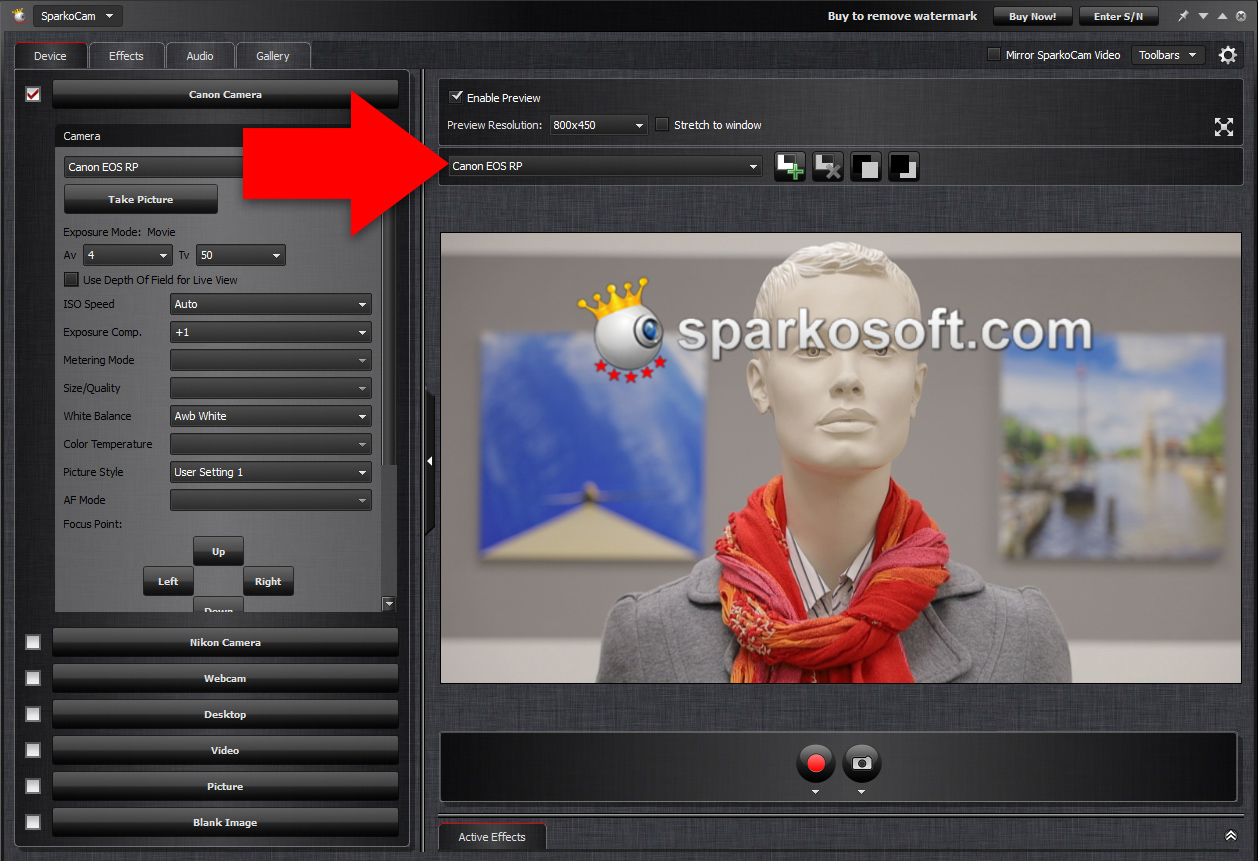Open the arrow menu under the snapshot button

coord(862,792)
